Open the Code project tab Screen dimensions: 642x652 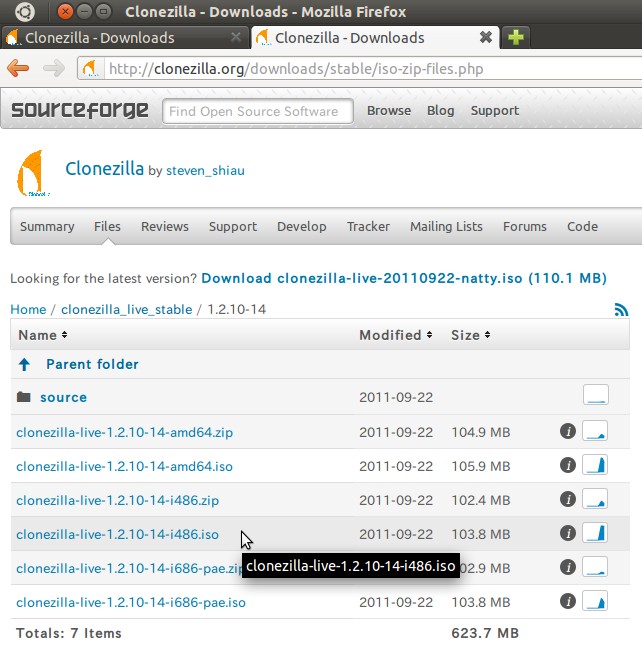click(x=583, y=227)
